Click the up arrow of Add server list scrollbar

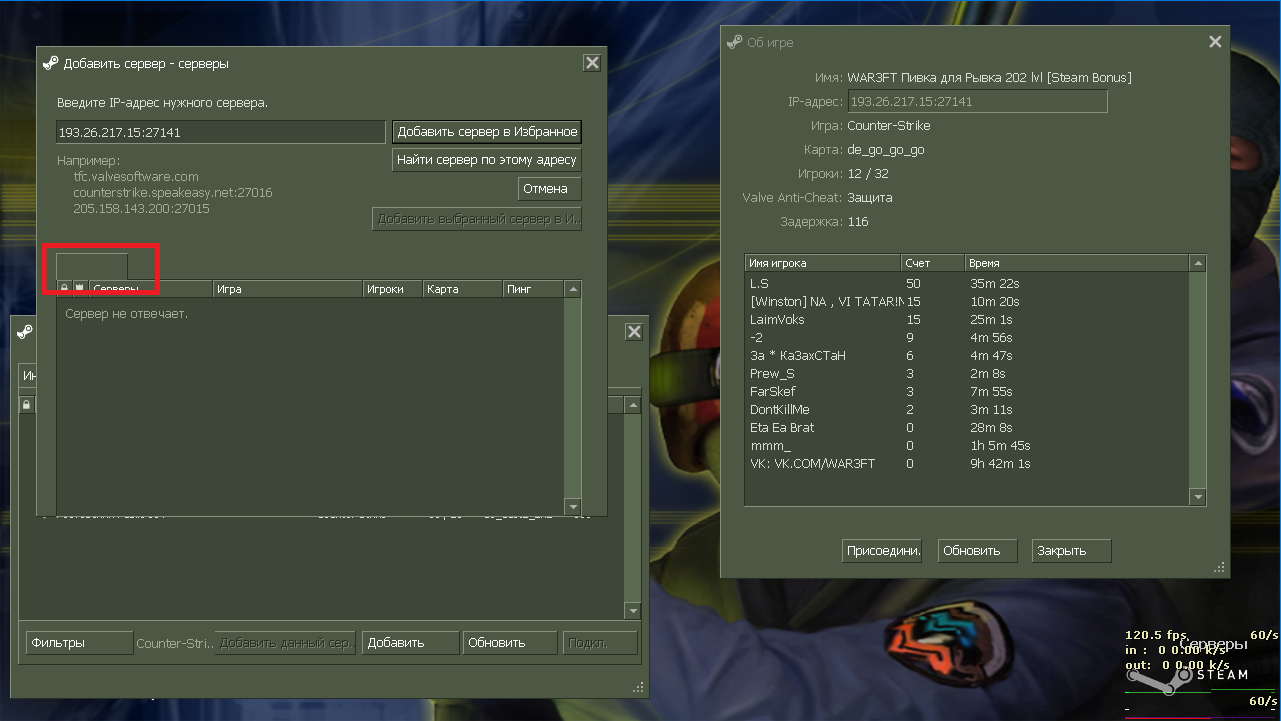click(x=573, y=290)
